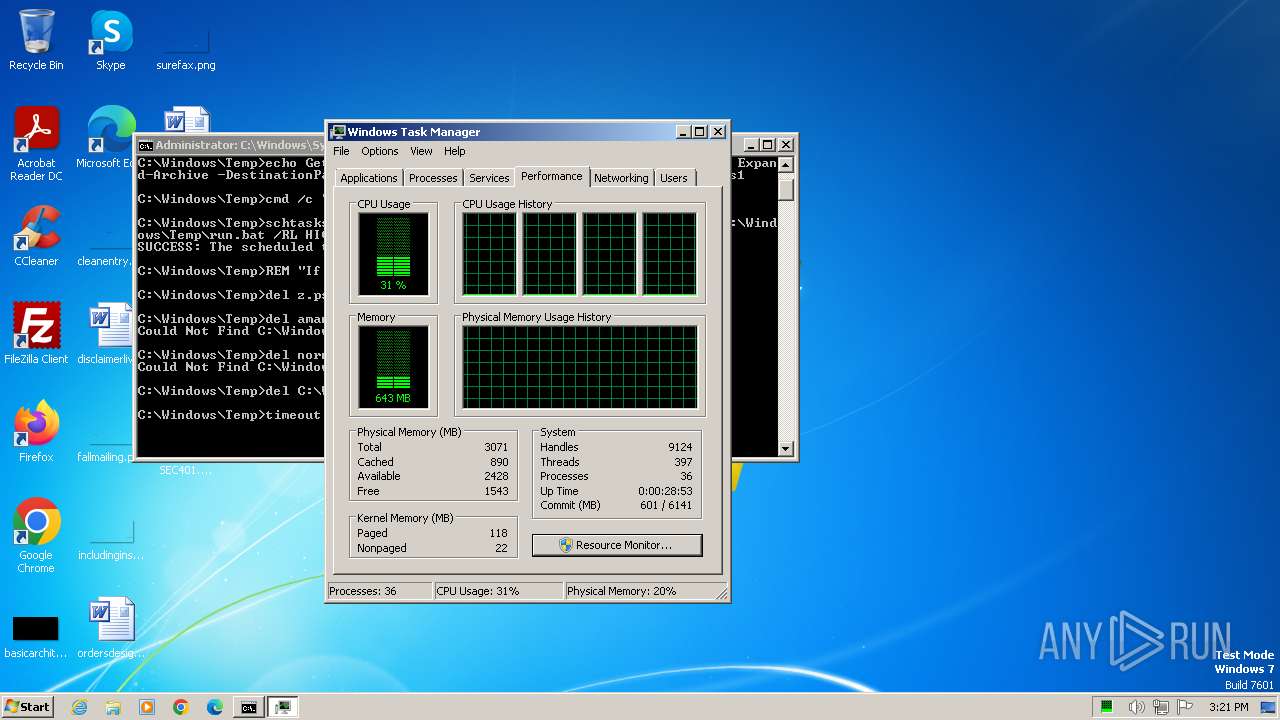Click network status tray icon
The width and height of the screenshot is (1280, 720).
1160,707
